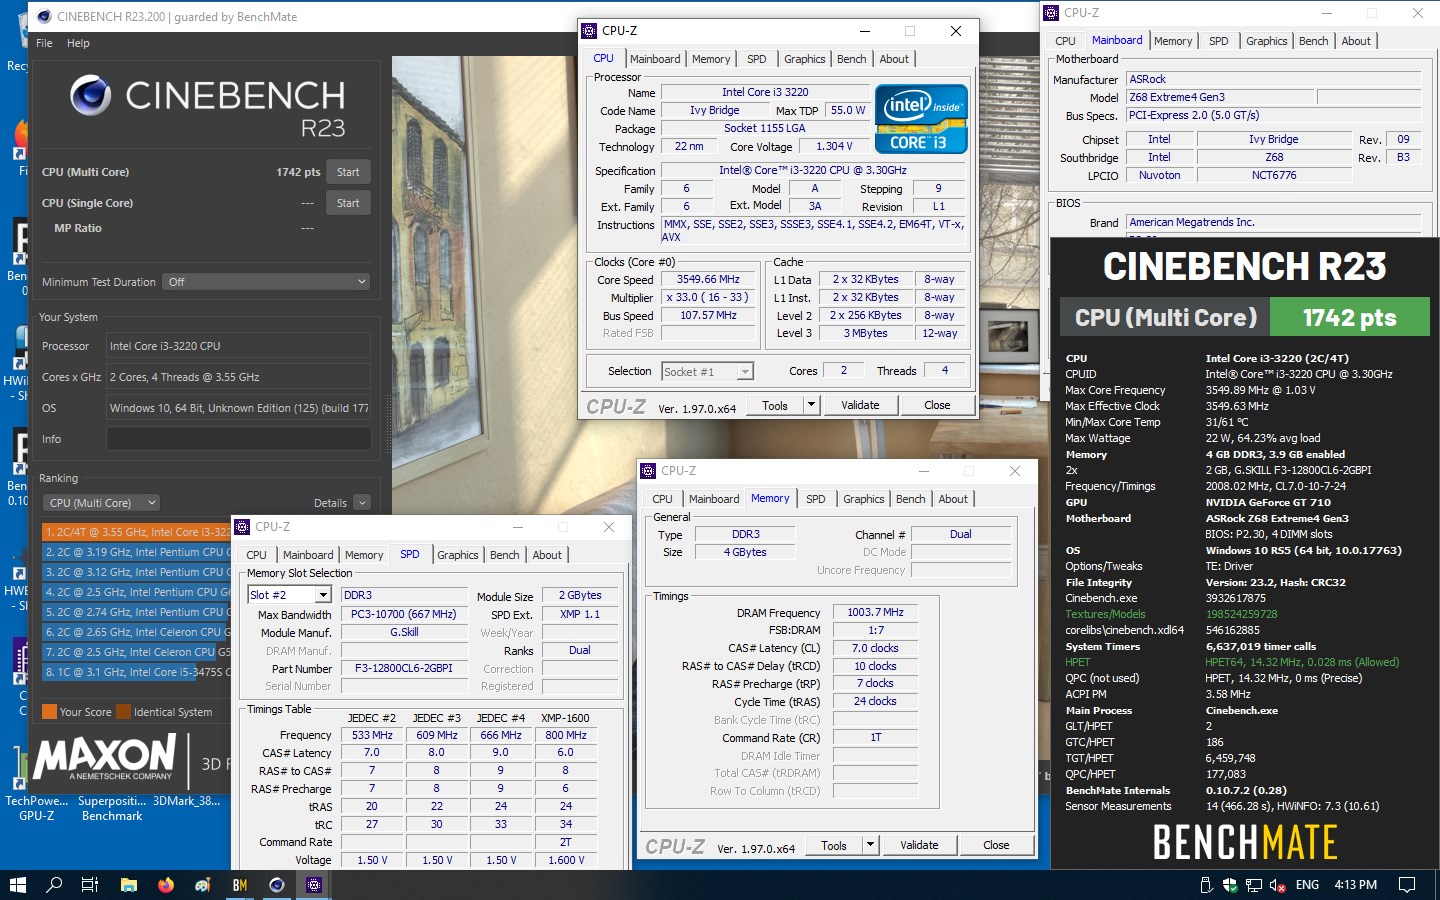
Task: Click Your Score orange legend swatch
Action: click(49, 712)
